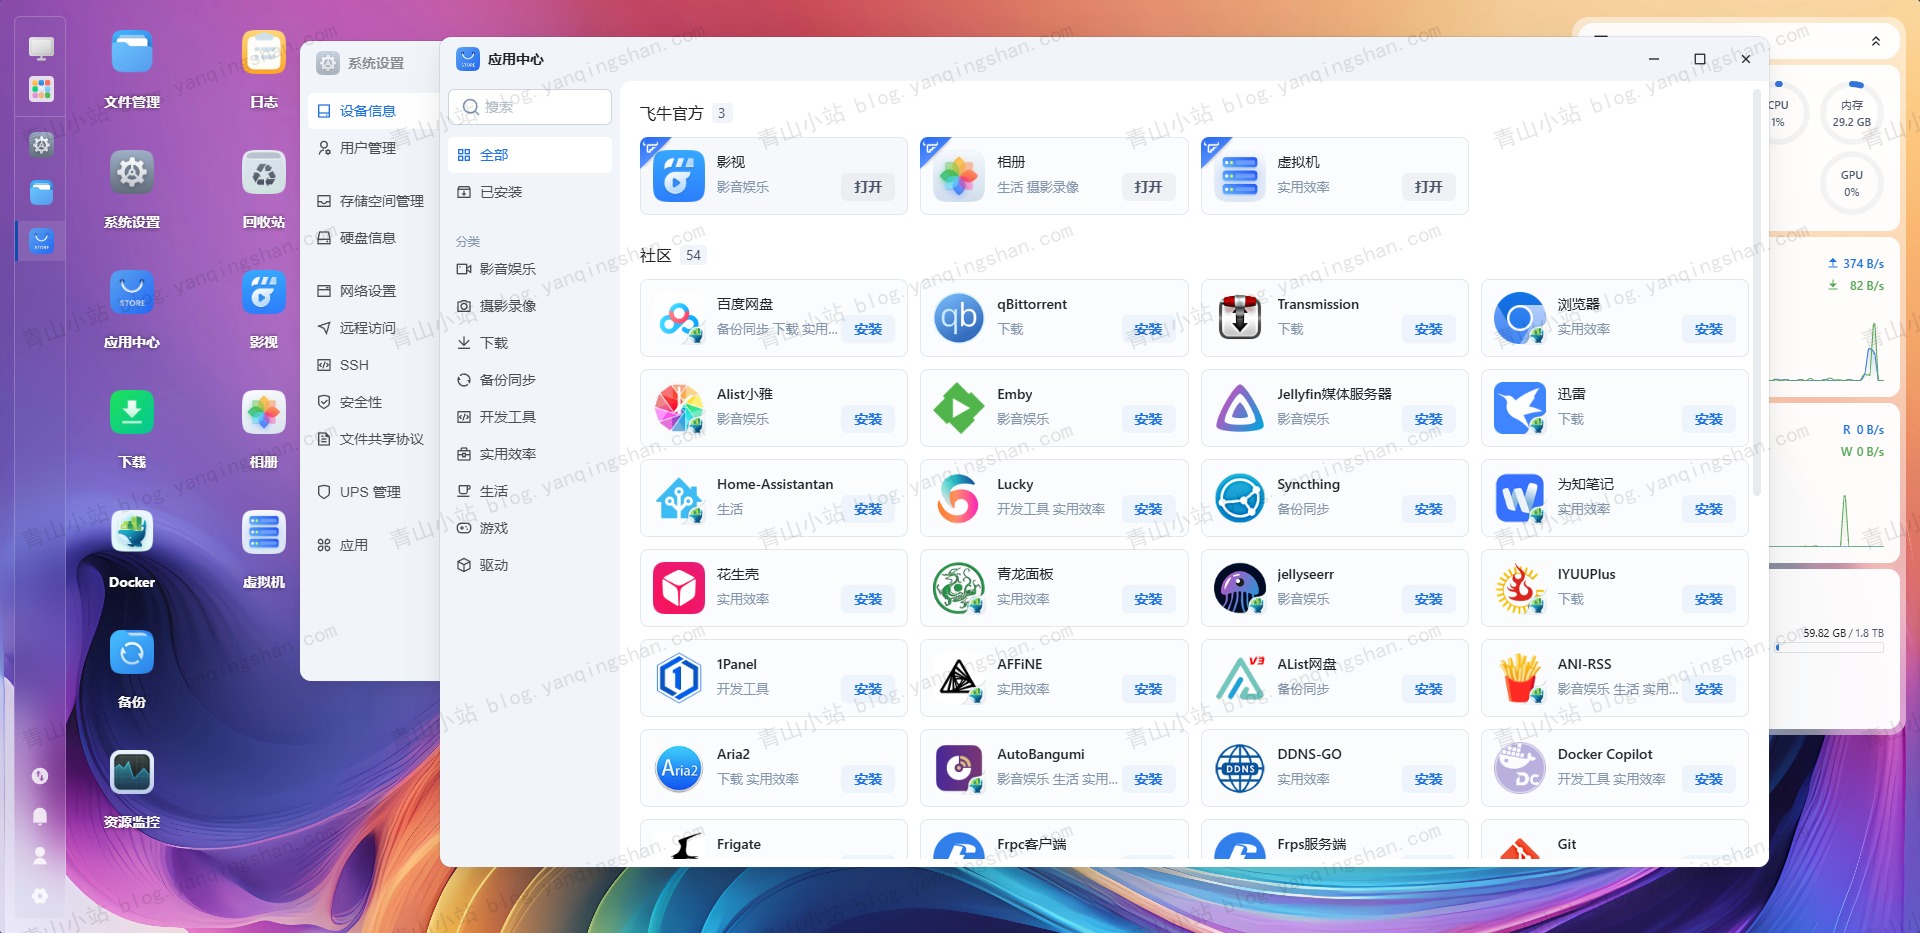The image size is (1920, 933).
Task: Filter by 备份同步 category
Action: tap(530, 380)
